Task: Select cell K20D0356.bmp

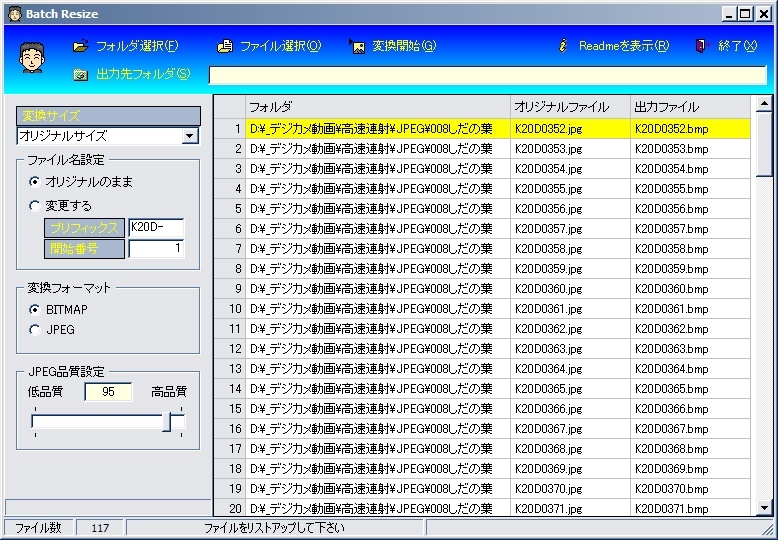Action: pyautogui.click(x=690, y=209)
